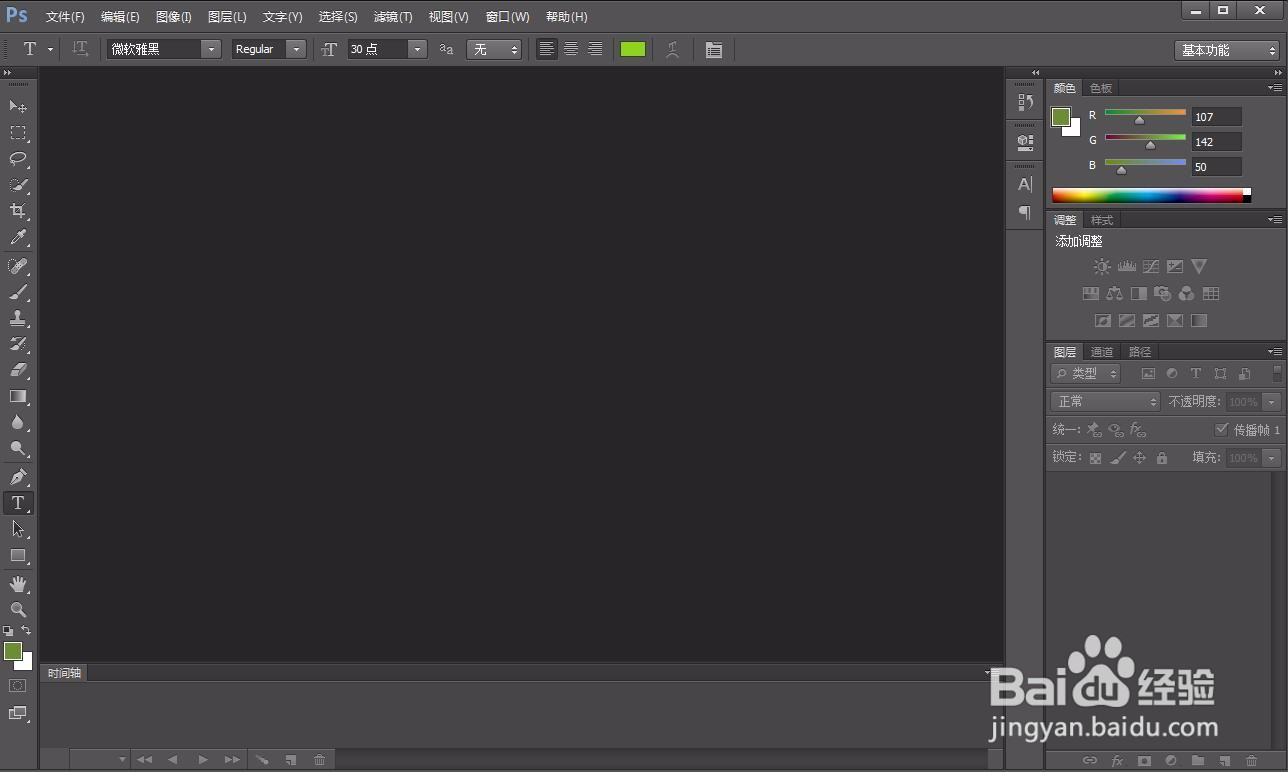
Task: Click the green text color swatch
Action: coord(633,49)
